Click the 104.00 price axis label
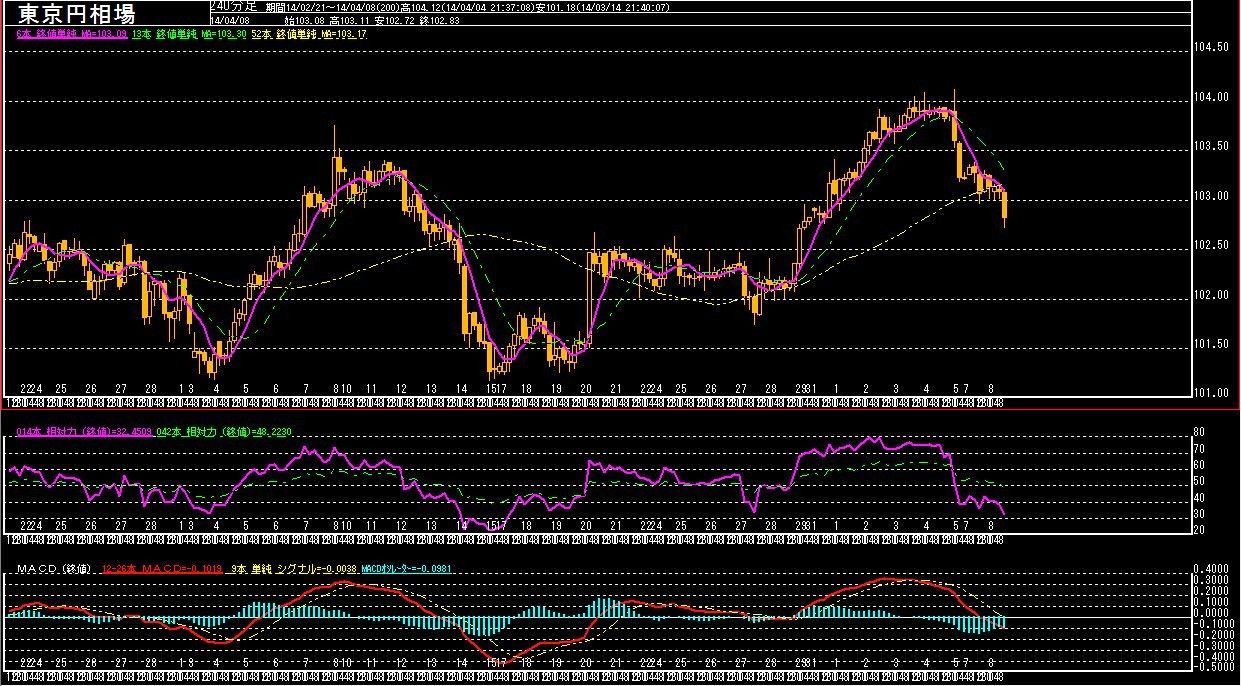 (1213, 97)
